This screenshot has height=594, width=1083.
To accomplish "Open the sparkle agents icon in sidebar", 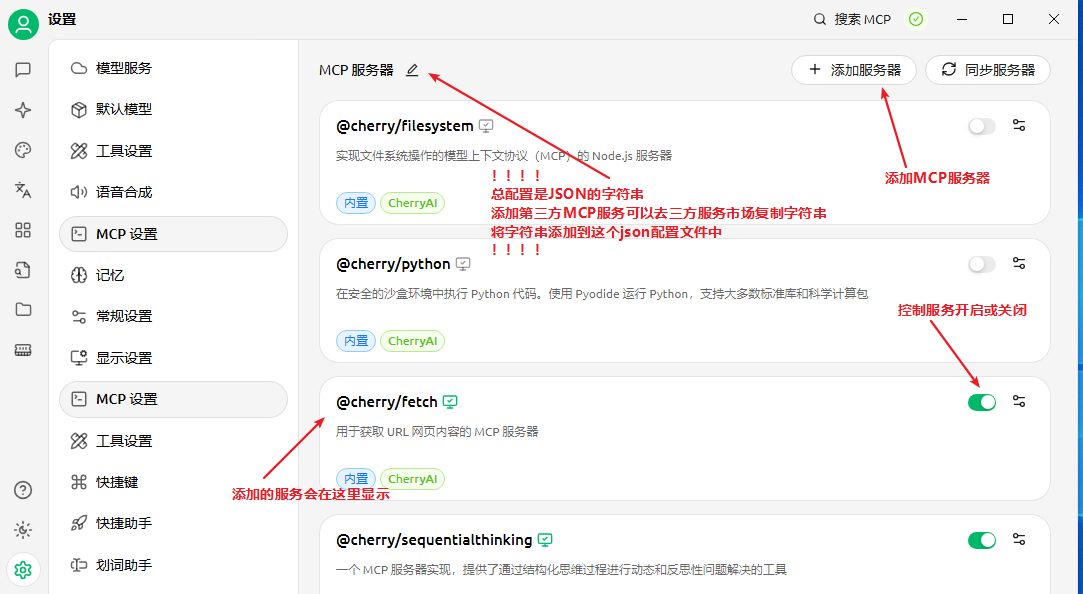I will pos(23,110).
